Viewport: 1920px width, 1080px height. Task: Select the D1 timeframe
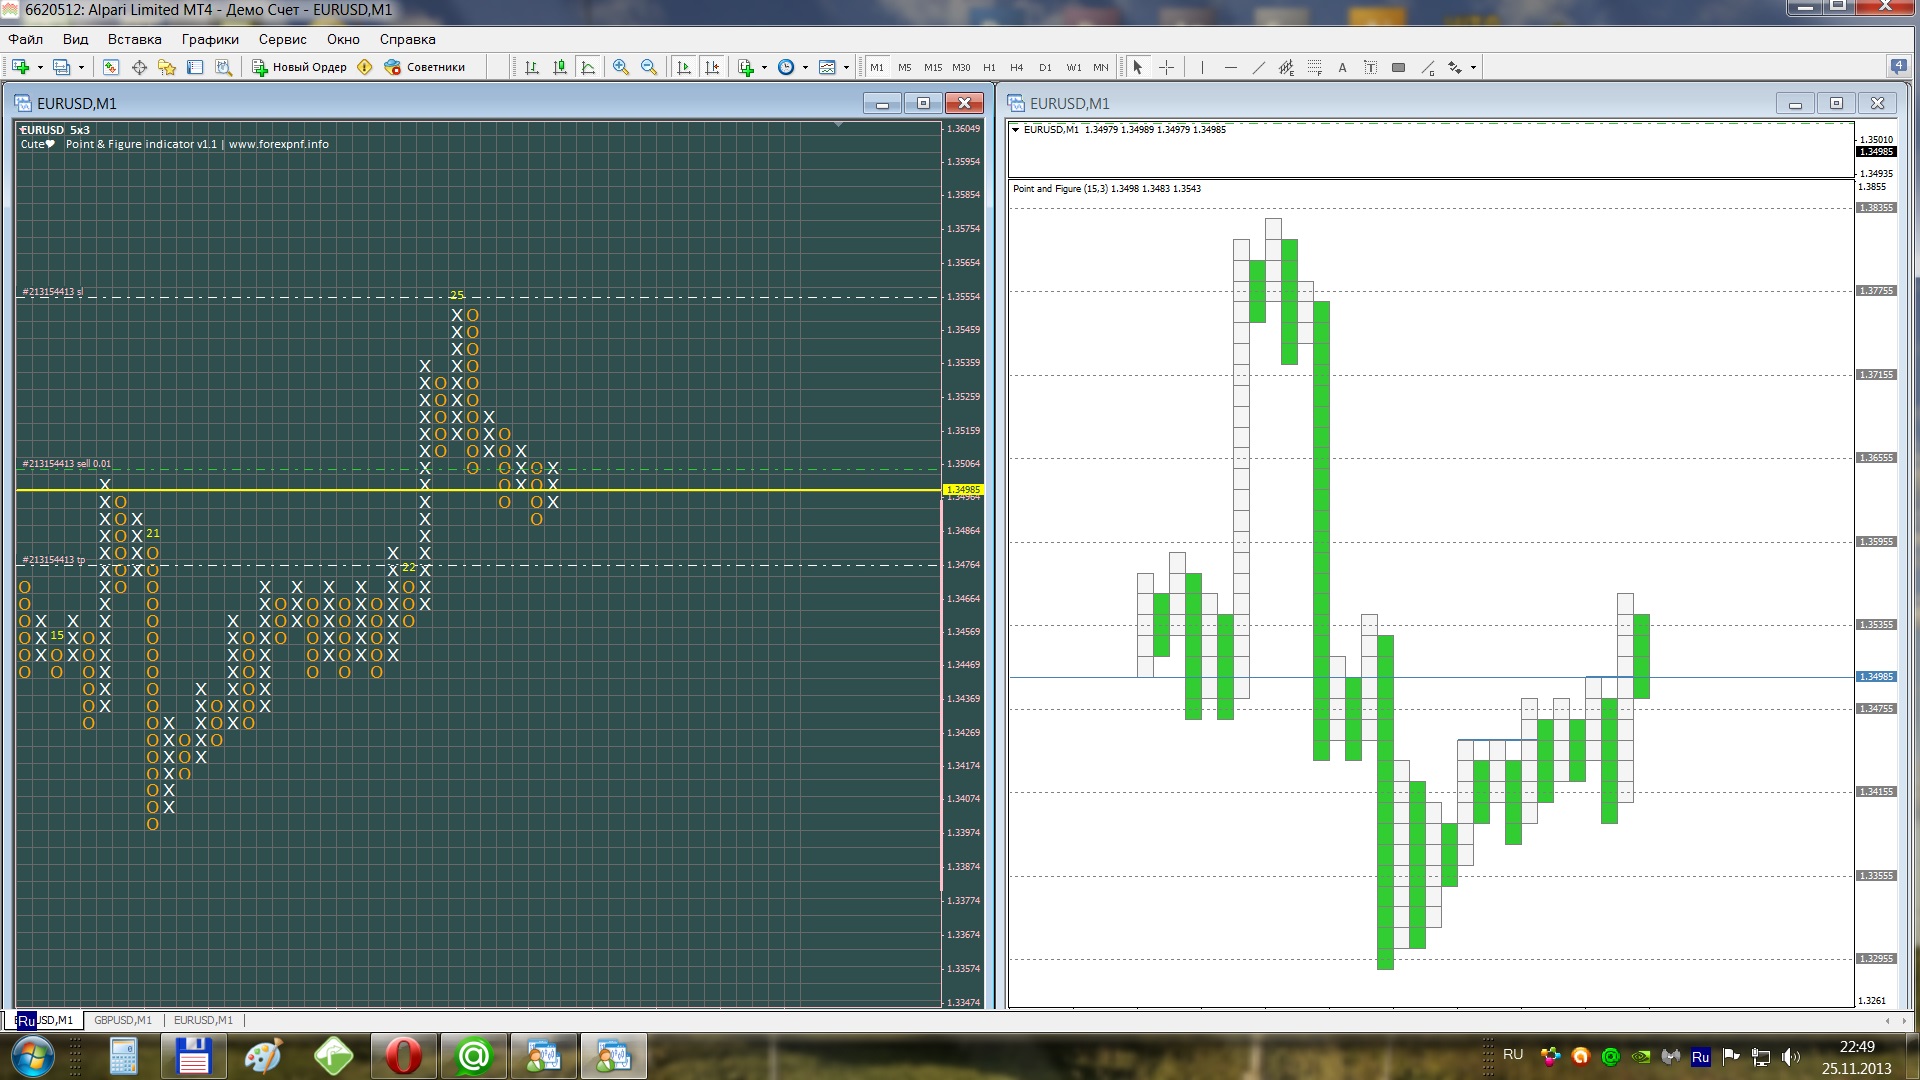tap(1045, 67)
